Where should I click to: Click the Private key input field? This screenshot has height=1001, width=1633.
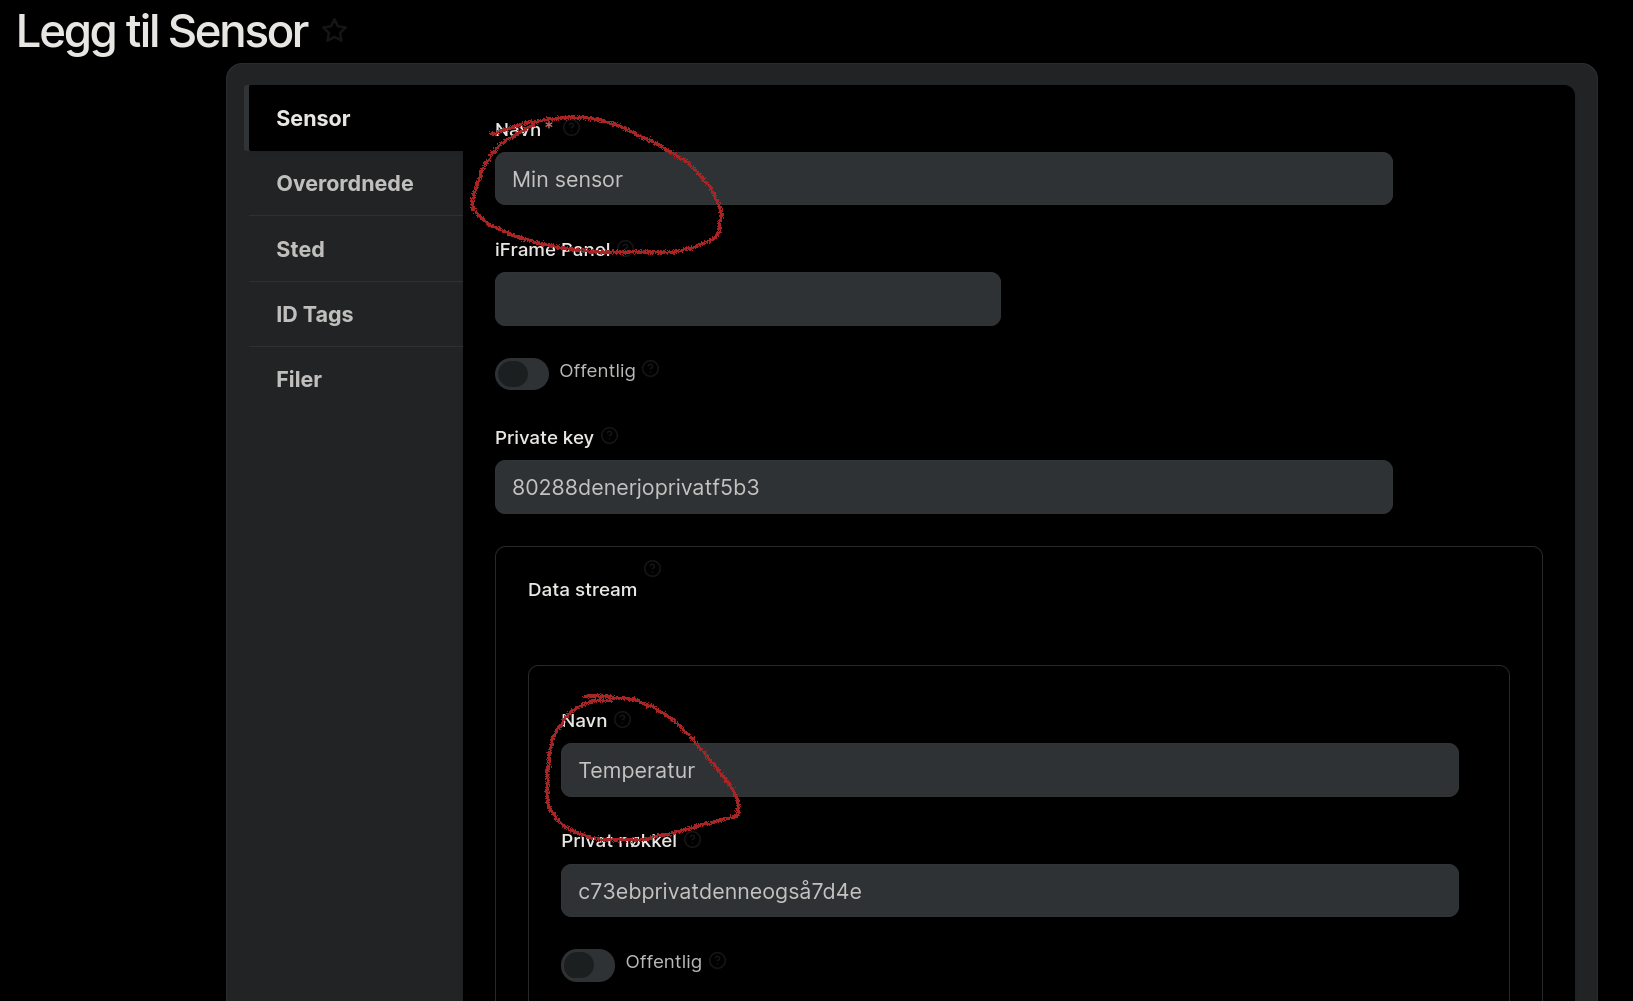[943, 487]
